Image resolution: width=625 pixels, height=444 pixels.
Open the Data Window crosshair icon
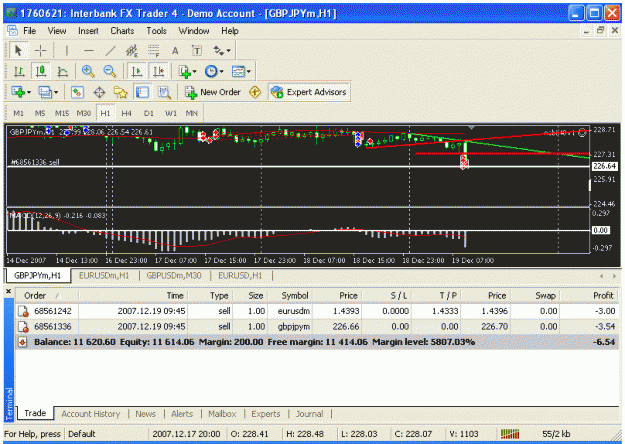[x=99, y=92]
